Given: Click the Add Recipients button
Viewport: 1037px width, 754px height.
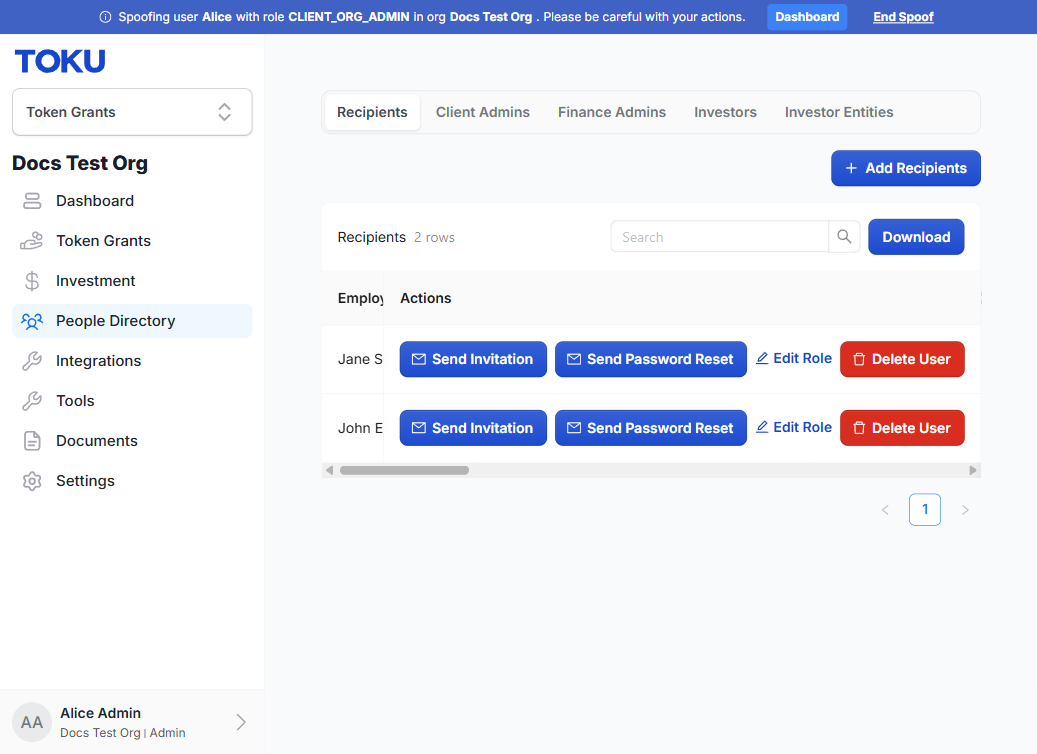Looking at the screenshot, I should tap(905, 169).
